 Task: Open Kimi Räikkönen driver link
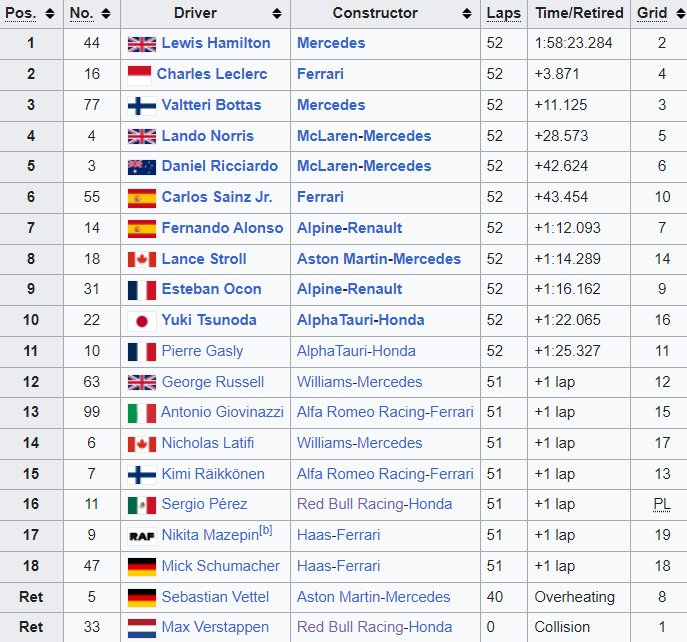pos(213,474)
